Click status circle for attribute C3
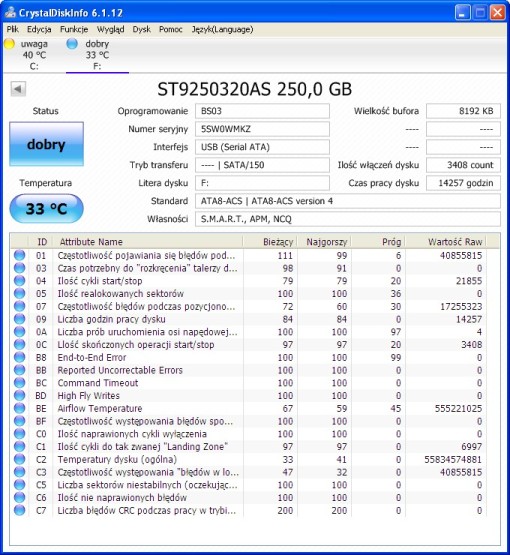The image size is (510, 555). coord(19,472)
